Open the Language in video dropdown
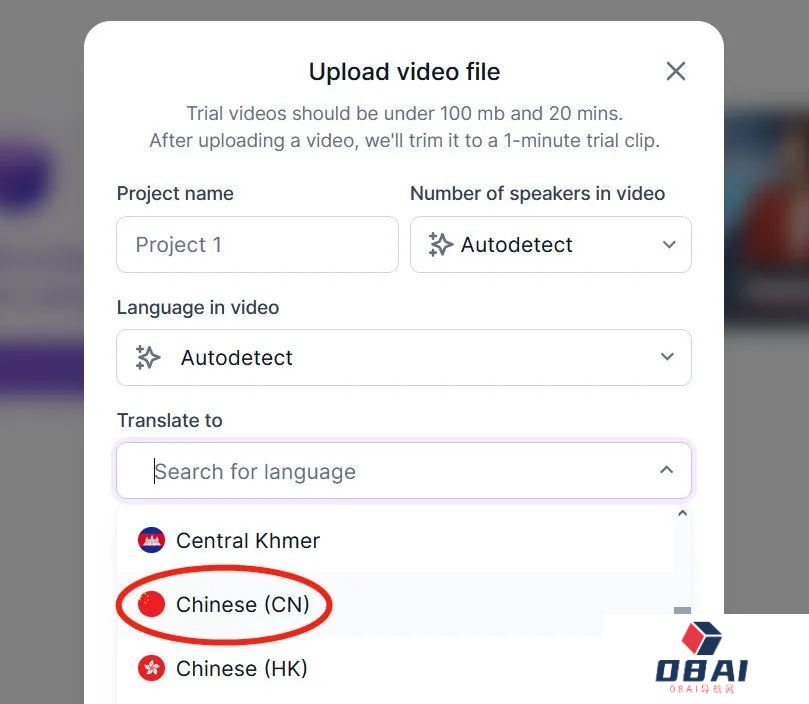809x704 pixels. (403, 357)
